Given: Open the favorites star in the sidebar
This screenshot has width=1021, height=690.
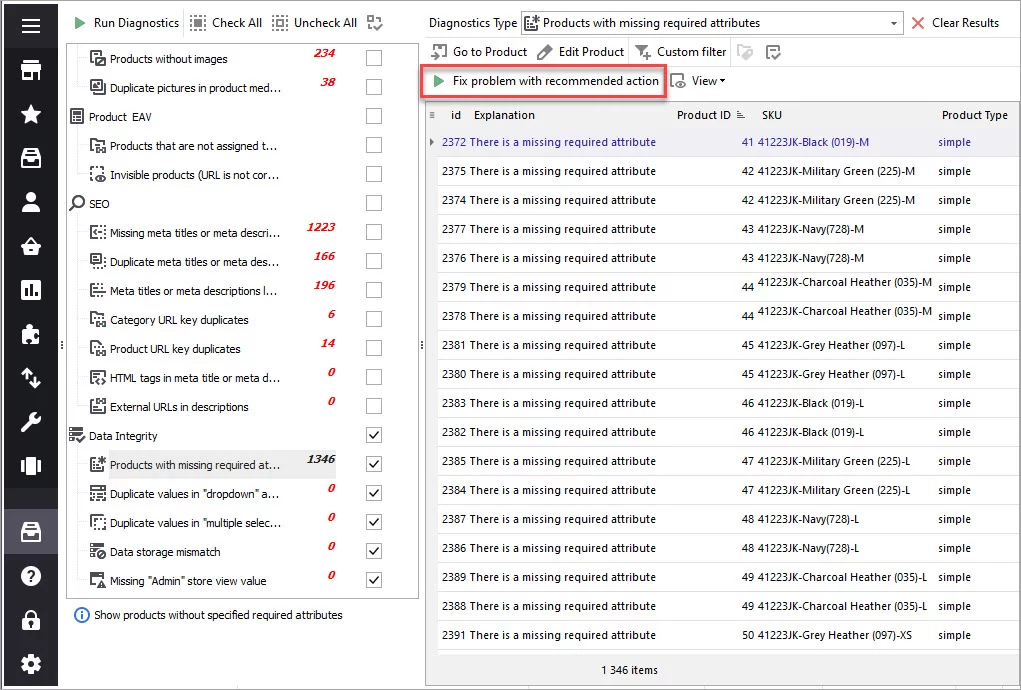Looking at the screenshot, I should [31, 115].
